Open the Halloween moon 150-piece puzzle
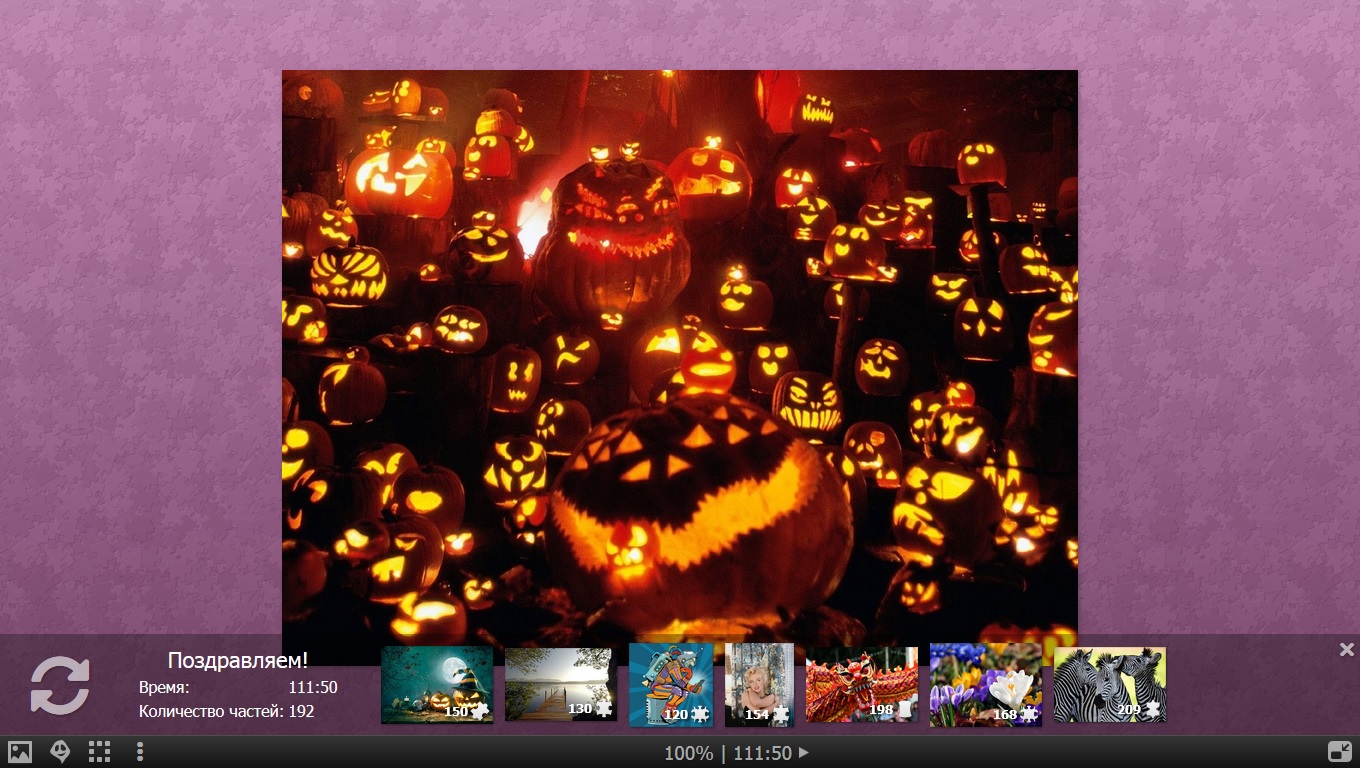This screenshot has width=1360, height=768. tap(437, 684)
